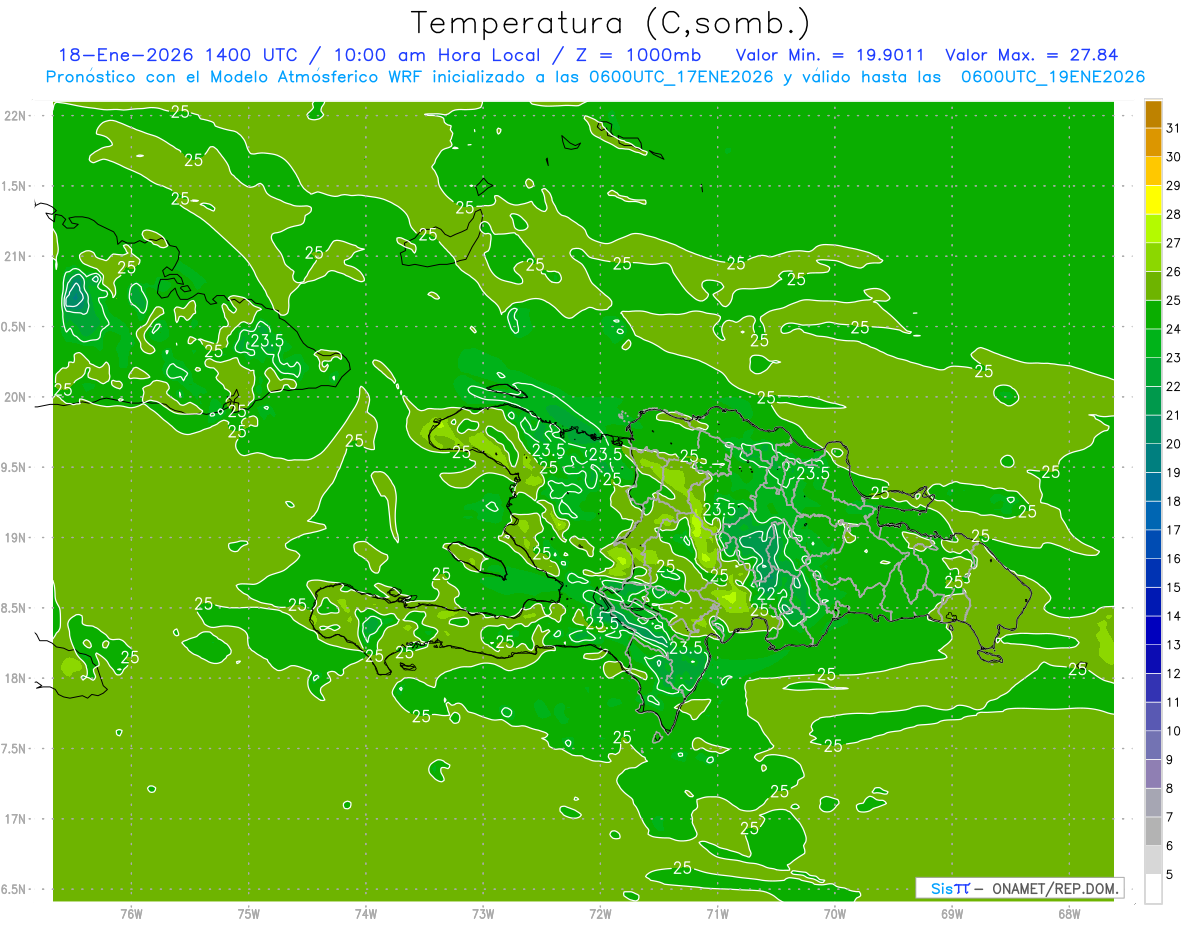The image size is (1200, 927).
Task: Click the "73W" longitude label
Action: (x=483, y=913)
